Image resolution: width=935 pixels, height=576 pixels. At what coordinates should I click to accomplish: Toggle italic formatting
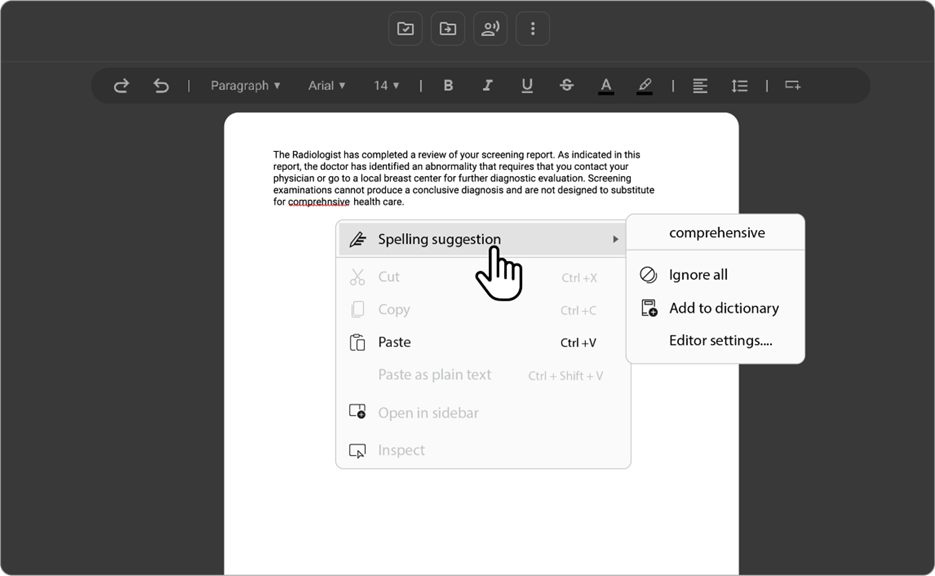488,86
